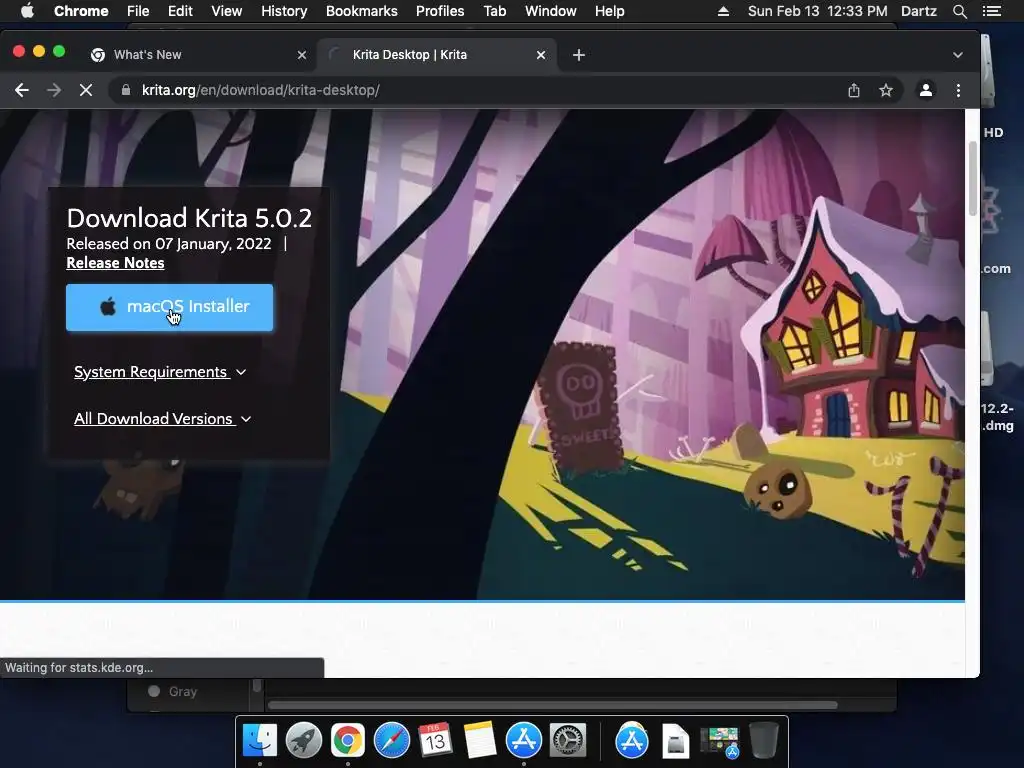Click the page vertical scrollbar

coord(972,178)
